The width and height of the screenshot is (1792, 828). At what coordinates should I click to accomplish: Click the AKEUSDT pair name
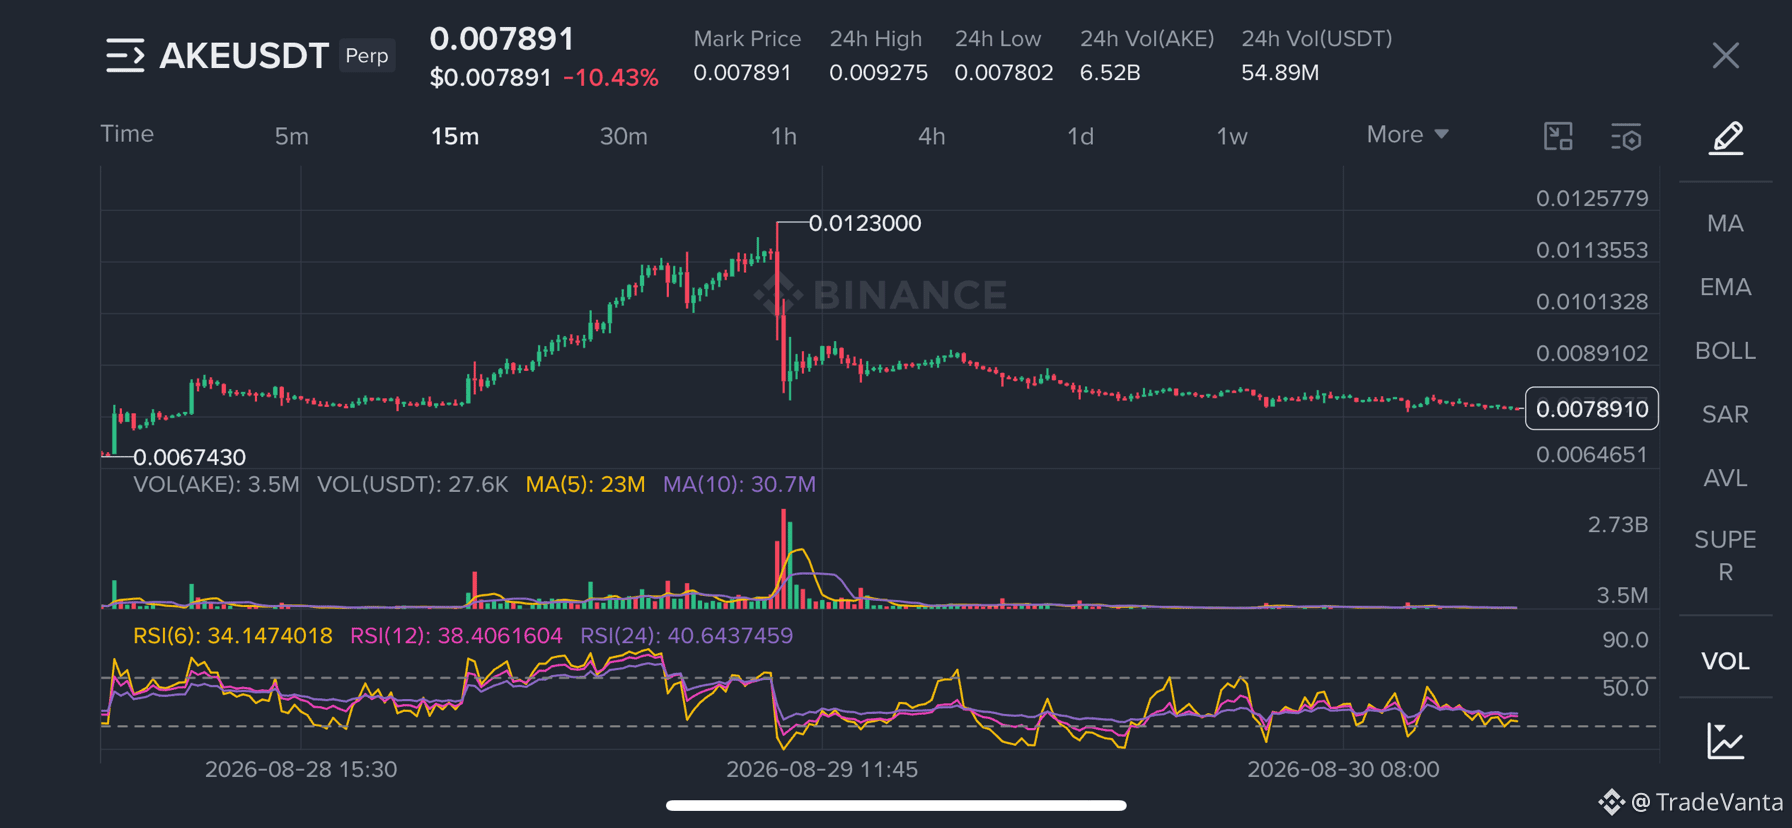click(x=244, y=56)
